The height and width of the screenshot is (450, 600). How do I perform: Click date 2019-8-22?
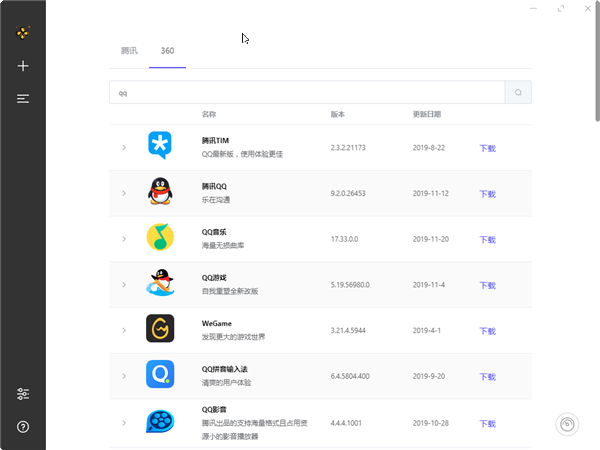coord(429,148)
